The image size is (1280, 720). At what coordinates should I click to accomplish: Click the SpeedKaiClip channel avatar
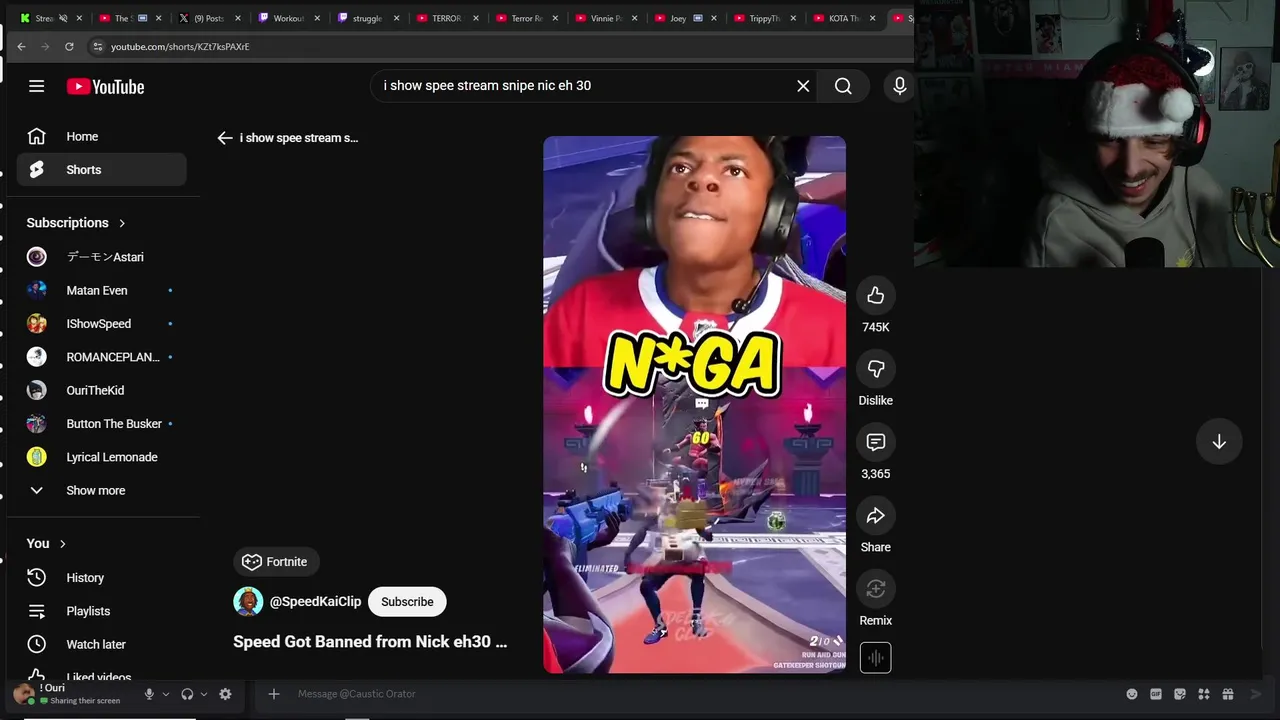[248, 602]
